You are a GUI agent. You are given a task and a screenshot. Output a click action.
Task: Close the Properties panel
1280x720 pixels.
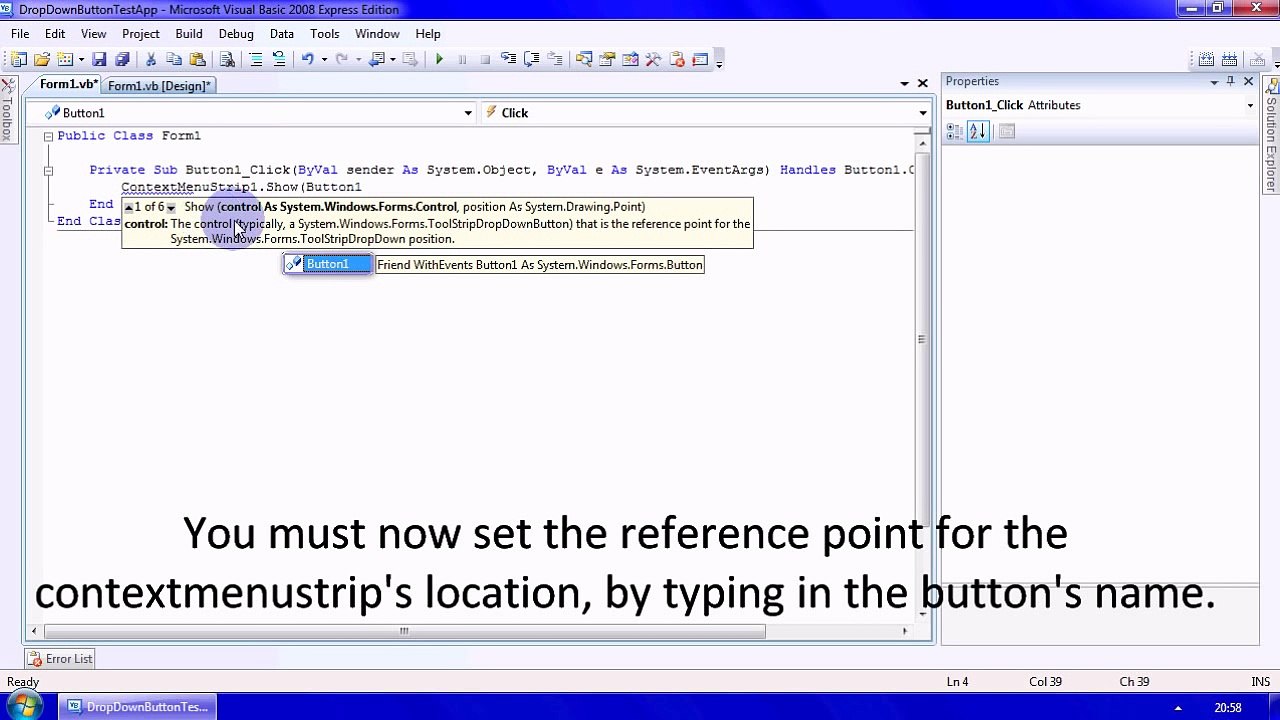click(1248, 81)
